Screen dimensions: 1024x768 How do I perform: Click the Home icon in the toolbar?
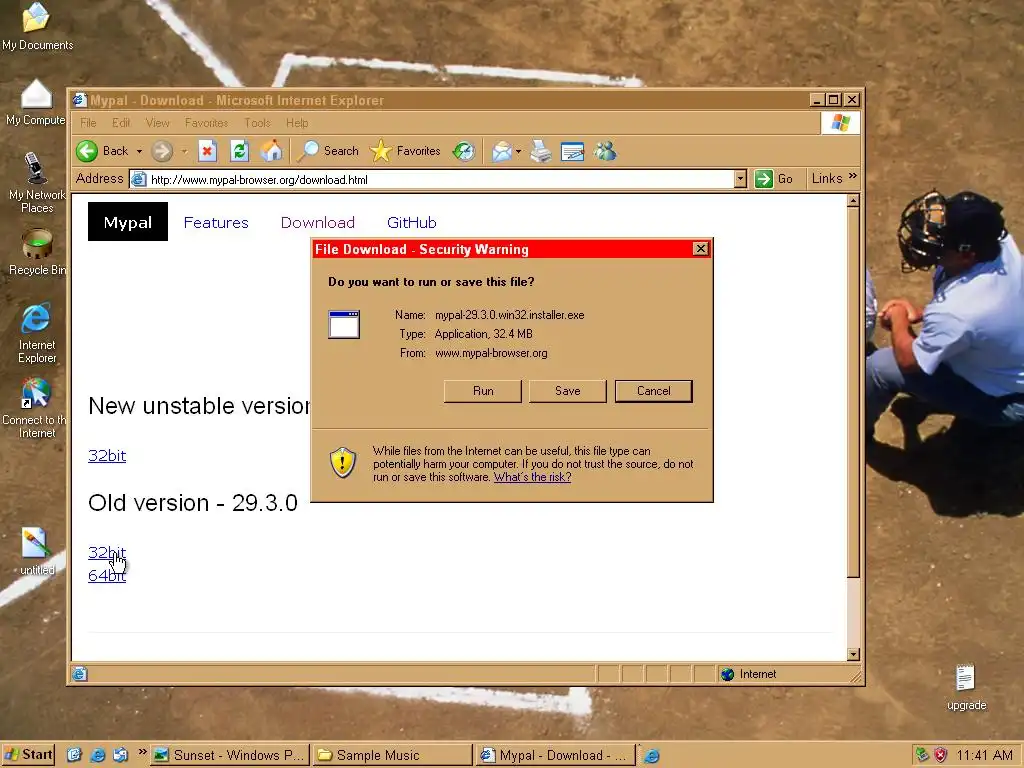coord(271,152)
